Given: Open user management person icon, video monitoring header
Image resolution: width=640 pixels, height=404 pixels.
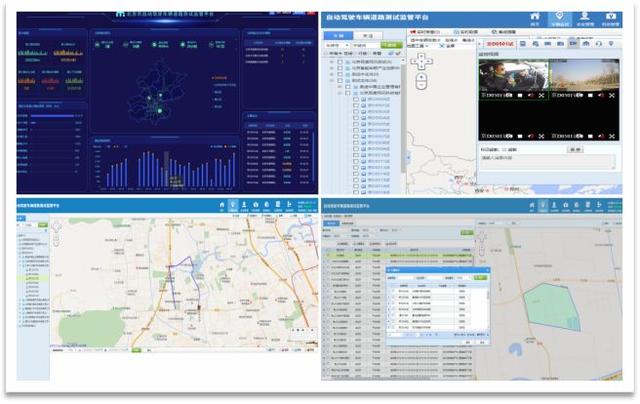Looking at the screenshot, I should click(584, 16).
